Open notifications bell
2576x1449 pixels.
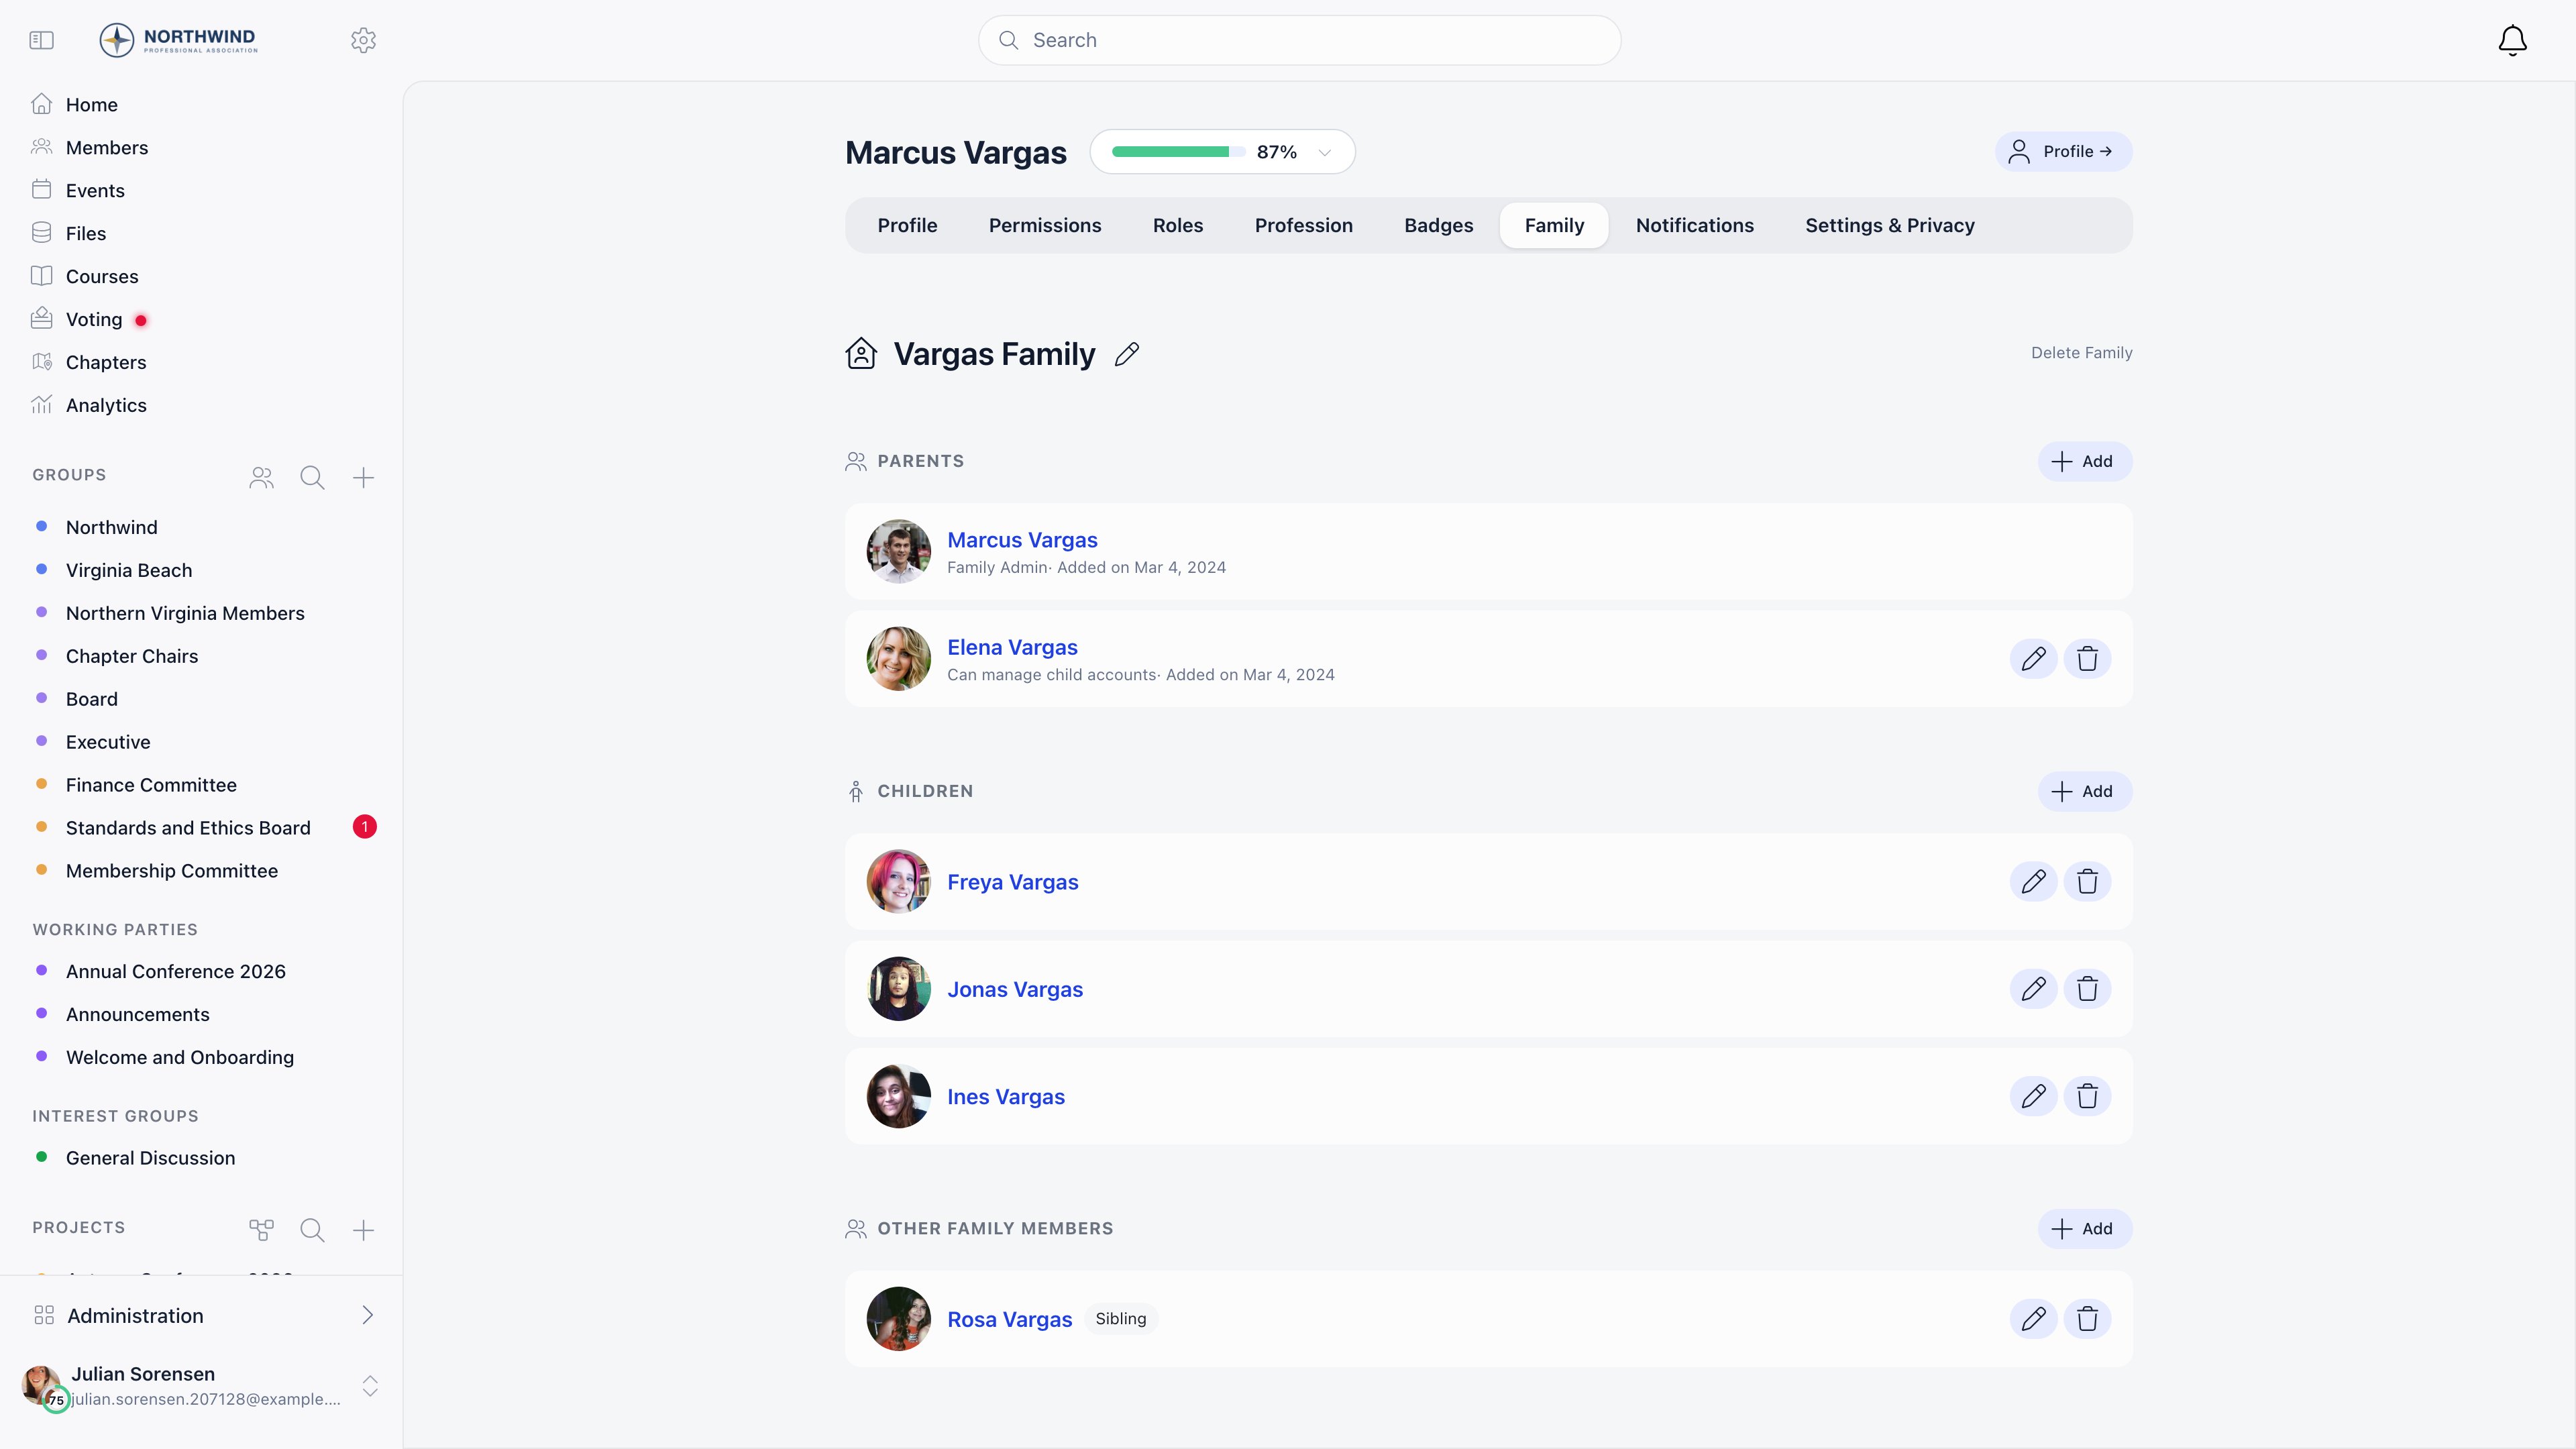point(2512,40)
